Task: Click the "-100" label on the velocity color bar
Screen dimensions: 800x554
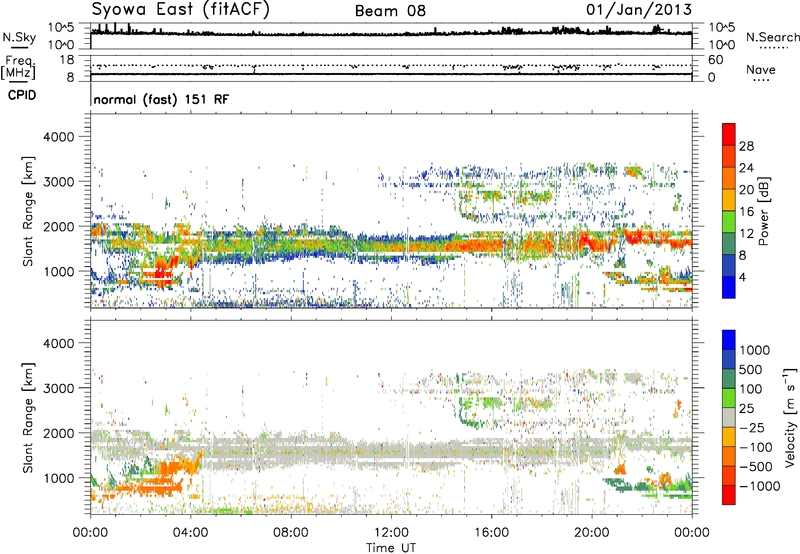Action: (756, 447)
